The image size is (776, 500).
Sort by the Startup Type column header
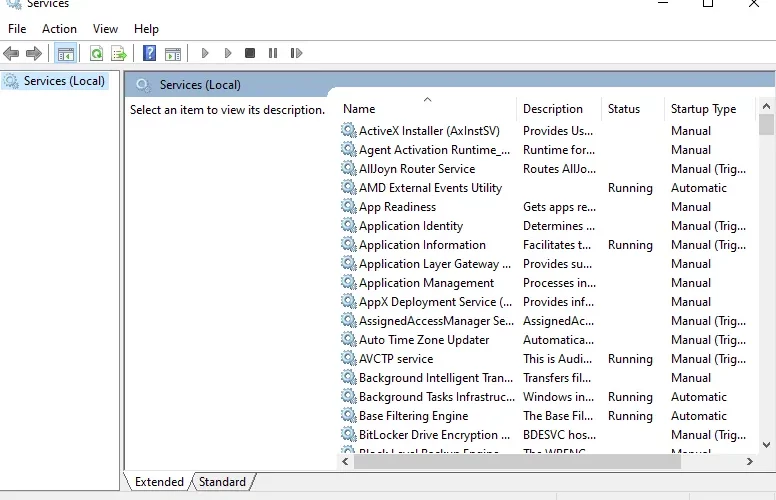703,109
